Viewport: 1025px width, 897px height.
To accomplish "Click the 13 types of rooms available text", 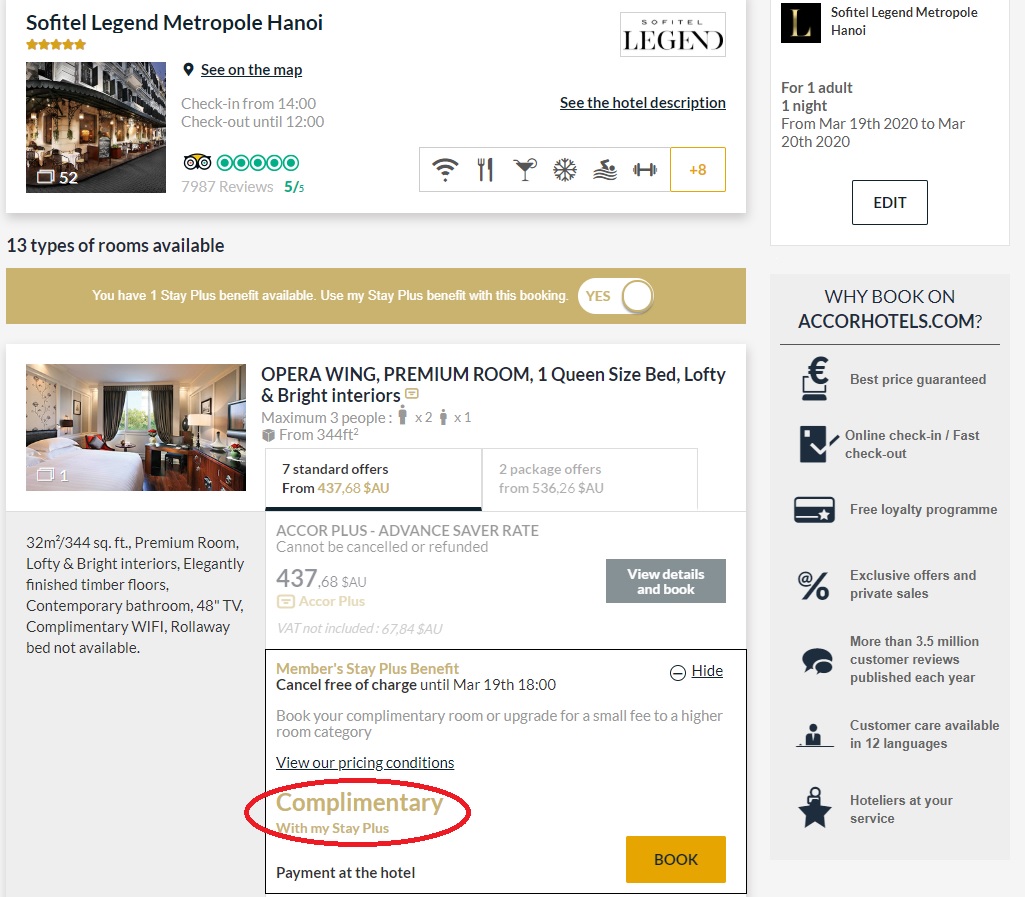I will (115, 245).
